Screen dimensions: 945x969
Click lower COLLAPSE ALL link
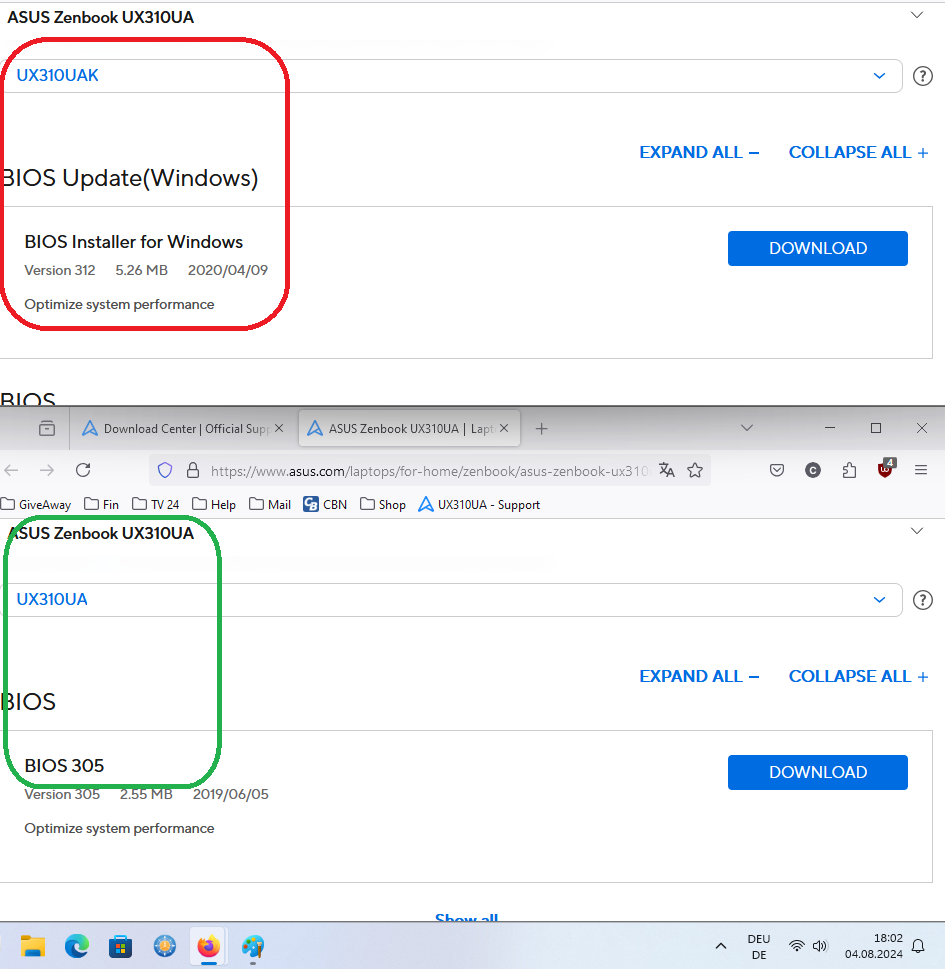(x=858, y=676)
